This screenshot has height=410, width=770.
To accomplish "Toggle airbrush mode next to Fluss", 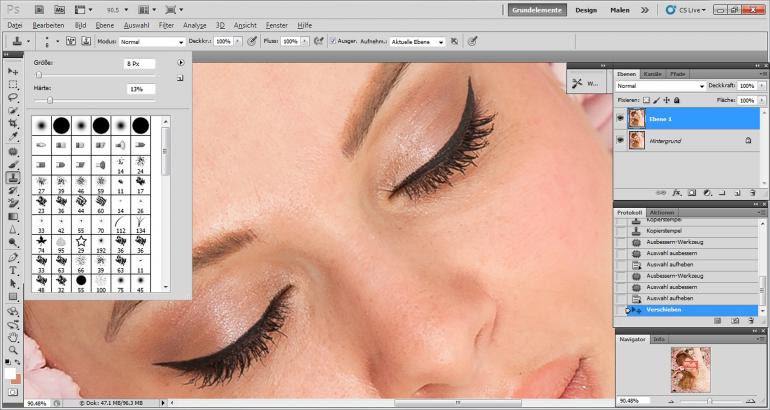I will [x=318, y=42].
